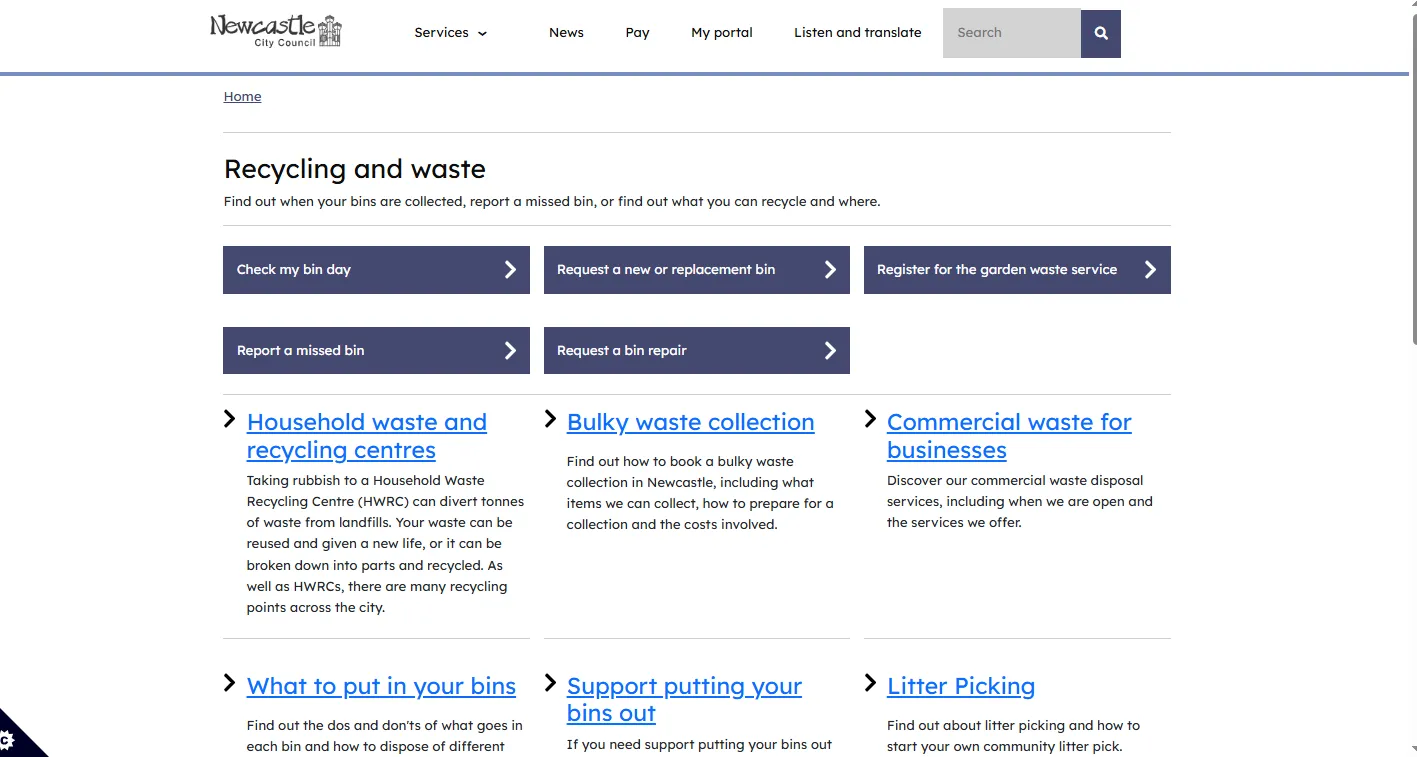Click arrow on Register for the garden waste service
Screen dimensions: 1417x757
click(x=1150, y=270)
